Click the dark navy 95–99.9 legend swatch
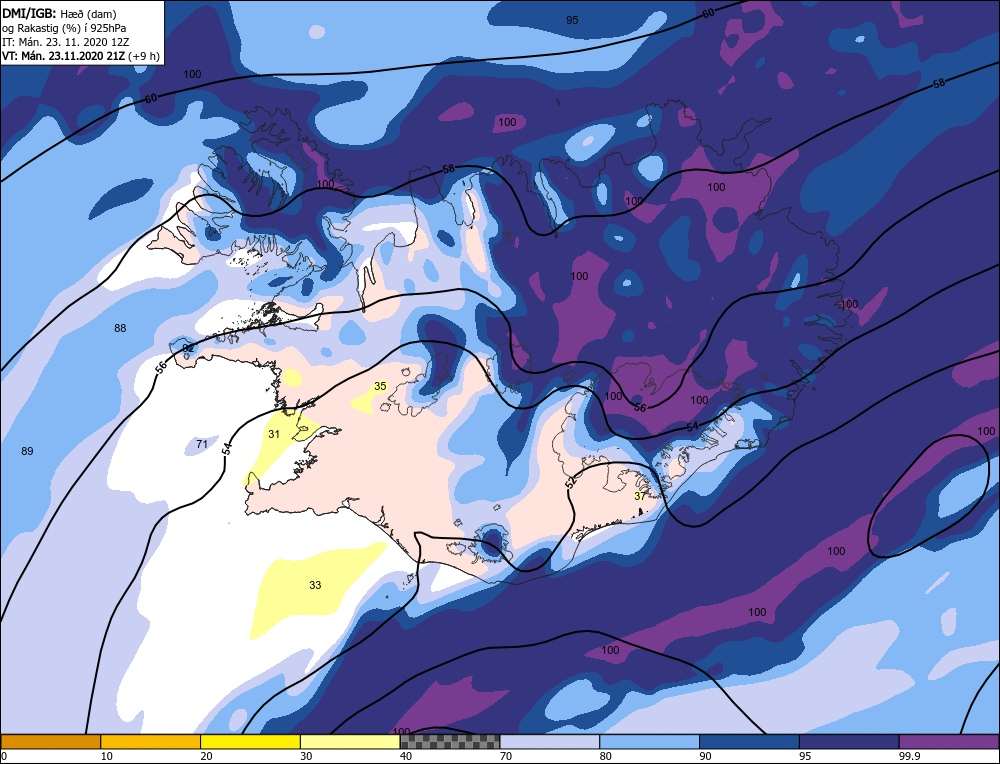This screenshot has width=1000, height=764. (x=849, y=741)
